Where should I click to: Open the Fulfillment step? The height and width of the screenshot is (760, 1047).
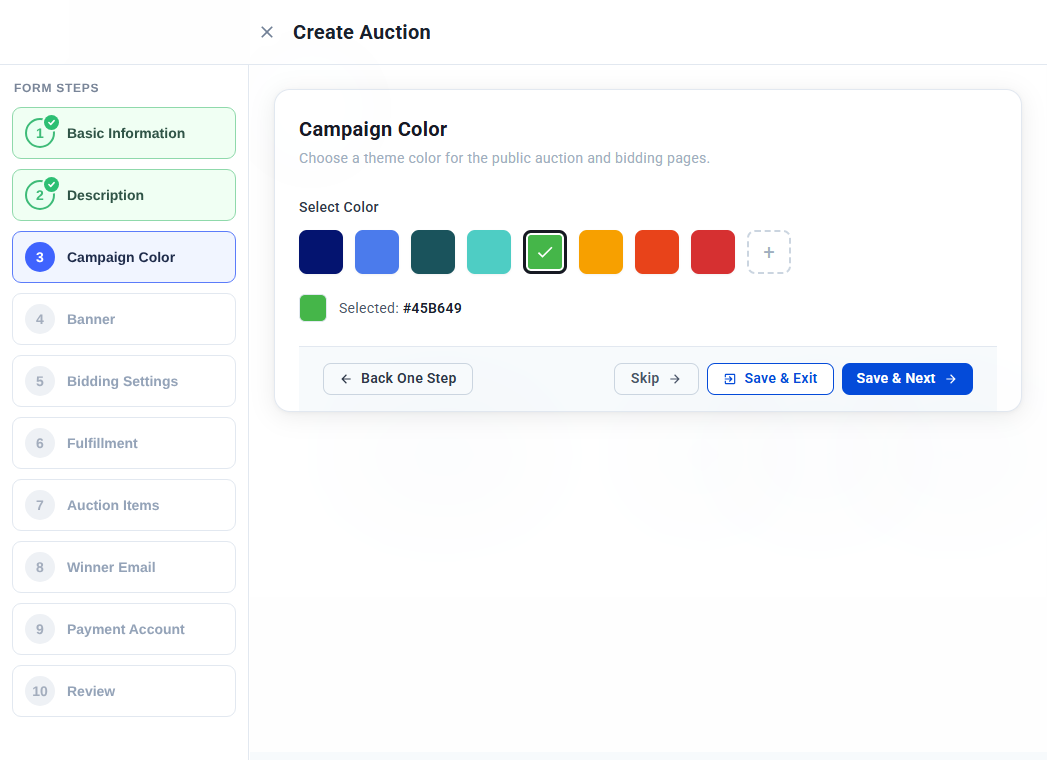pyautogui.click(x=124, y=443)
